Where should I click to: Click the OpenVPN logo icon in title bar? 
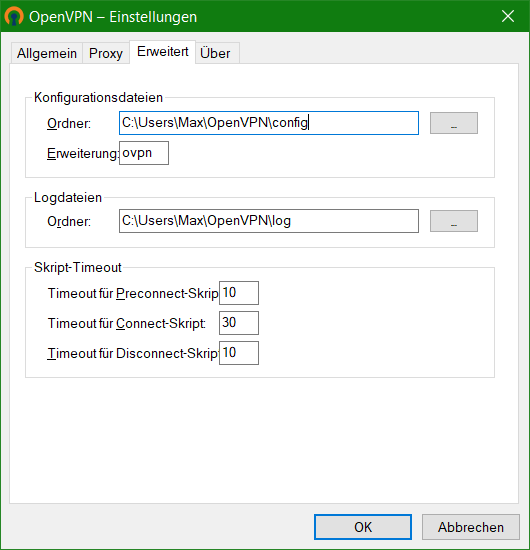pyautogui.click(x=14, y=16)
